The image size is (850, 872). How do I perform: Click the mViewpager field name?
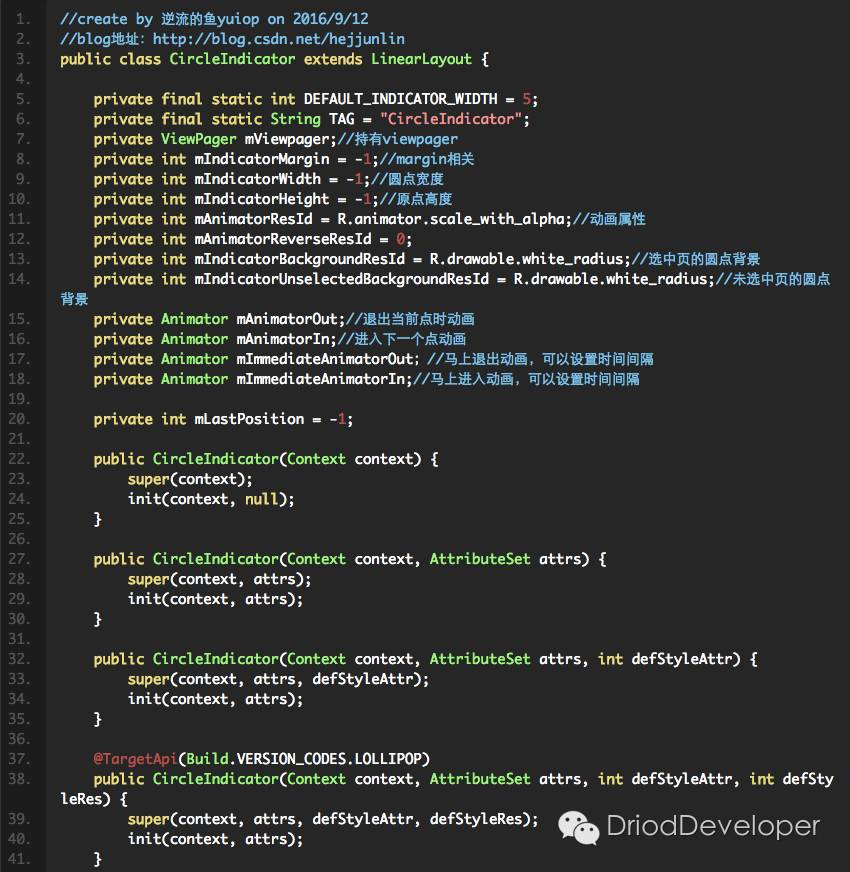pyautogui.click(x=287, y=139)
